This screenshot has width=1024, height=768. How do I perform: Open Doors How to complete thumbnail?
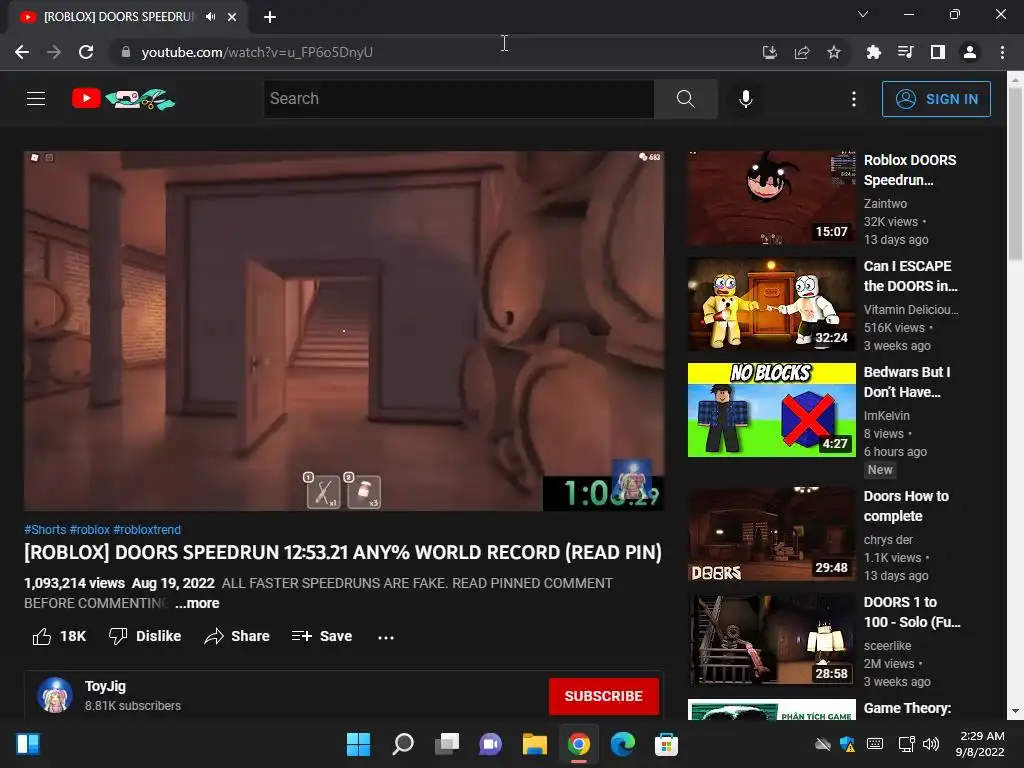click(771, 534)
